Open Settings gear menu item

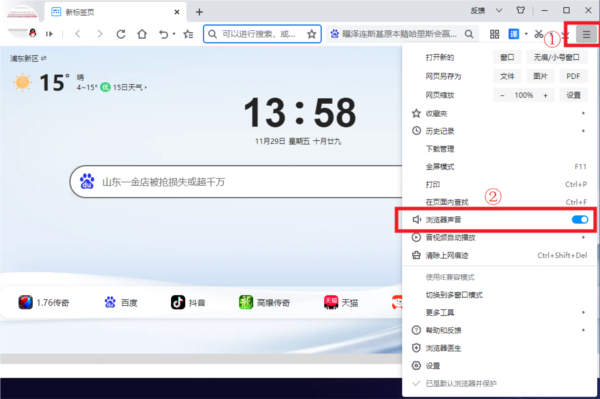499,366
